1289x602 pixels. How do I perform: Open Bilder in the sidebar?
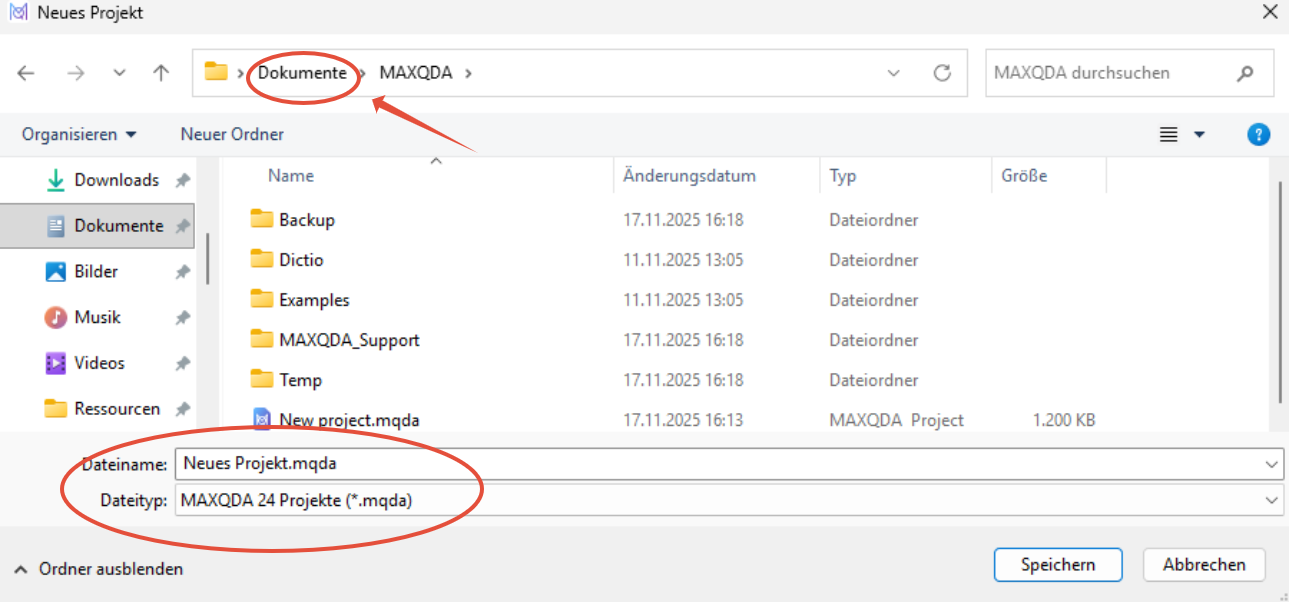pyautogui.click(x=96, y=271)
